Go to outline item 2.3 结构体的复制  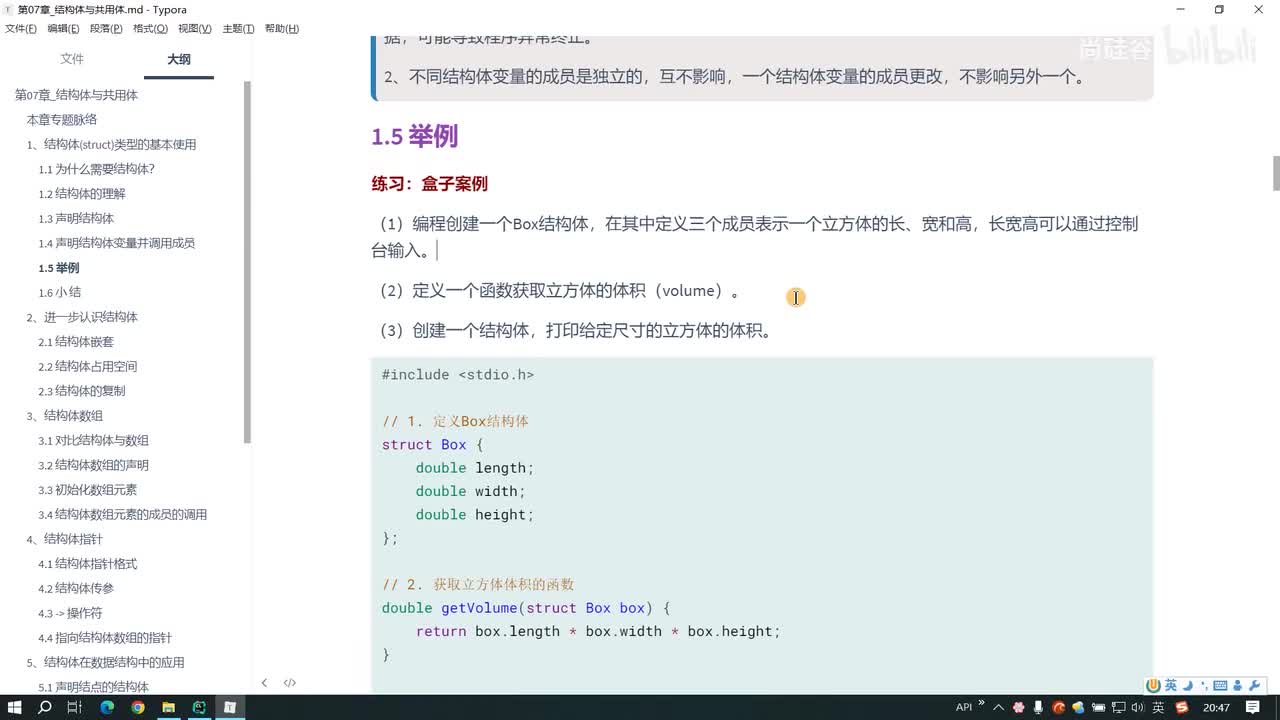click(x=82, y=391)
